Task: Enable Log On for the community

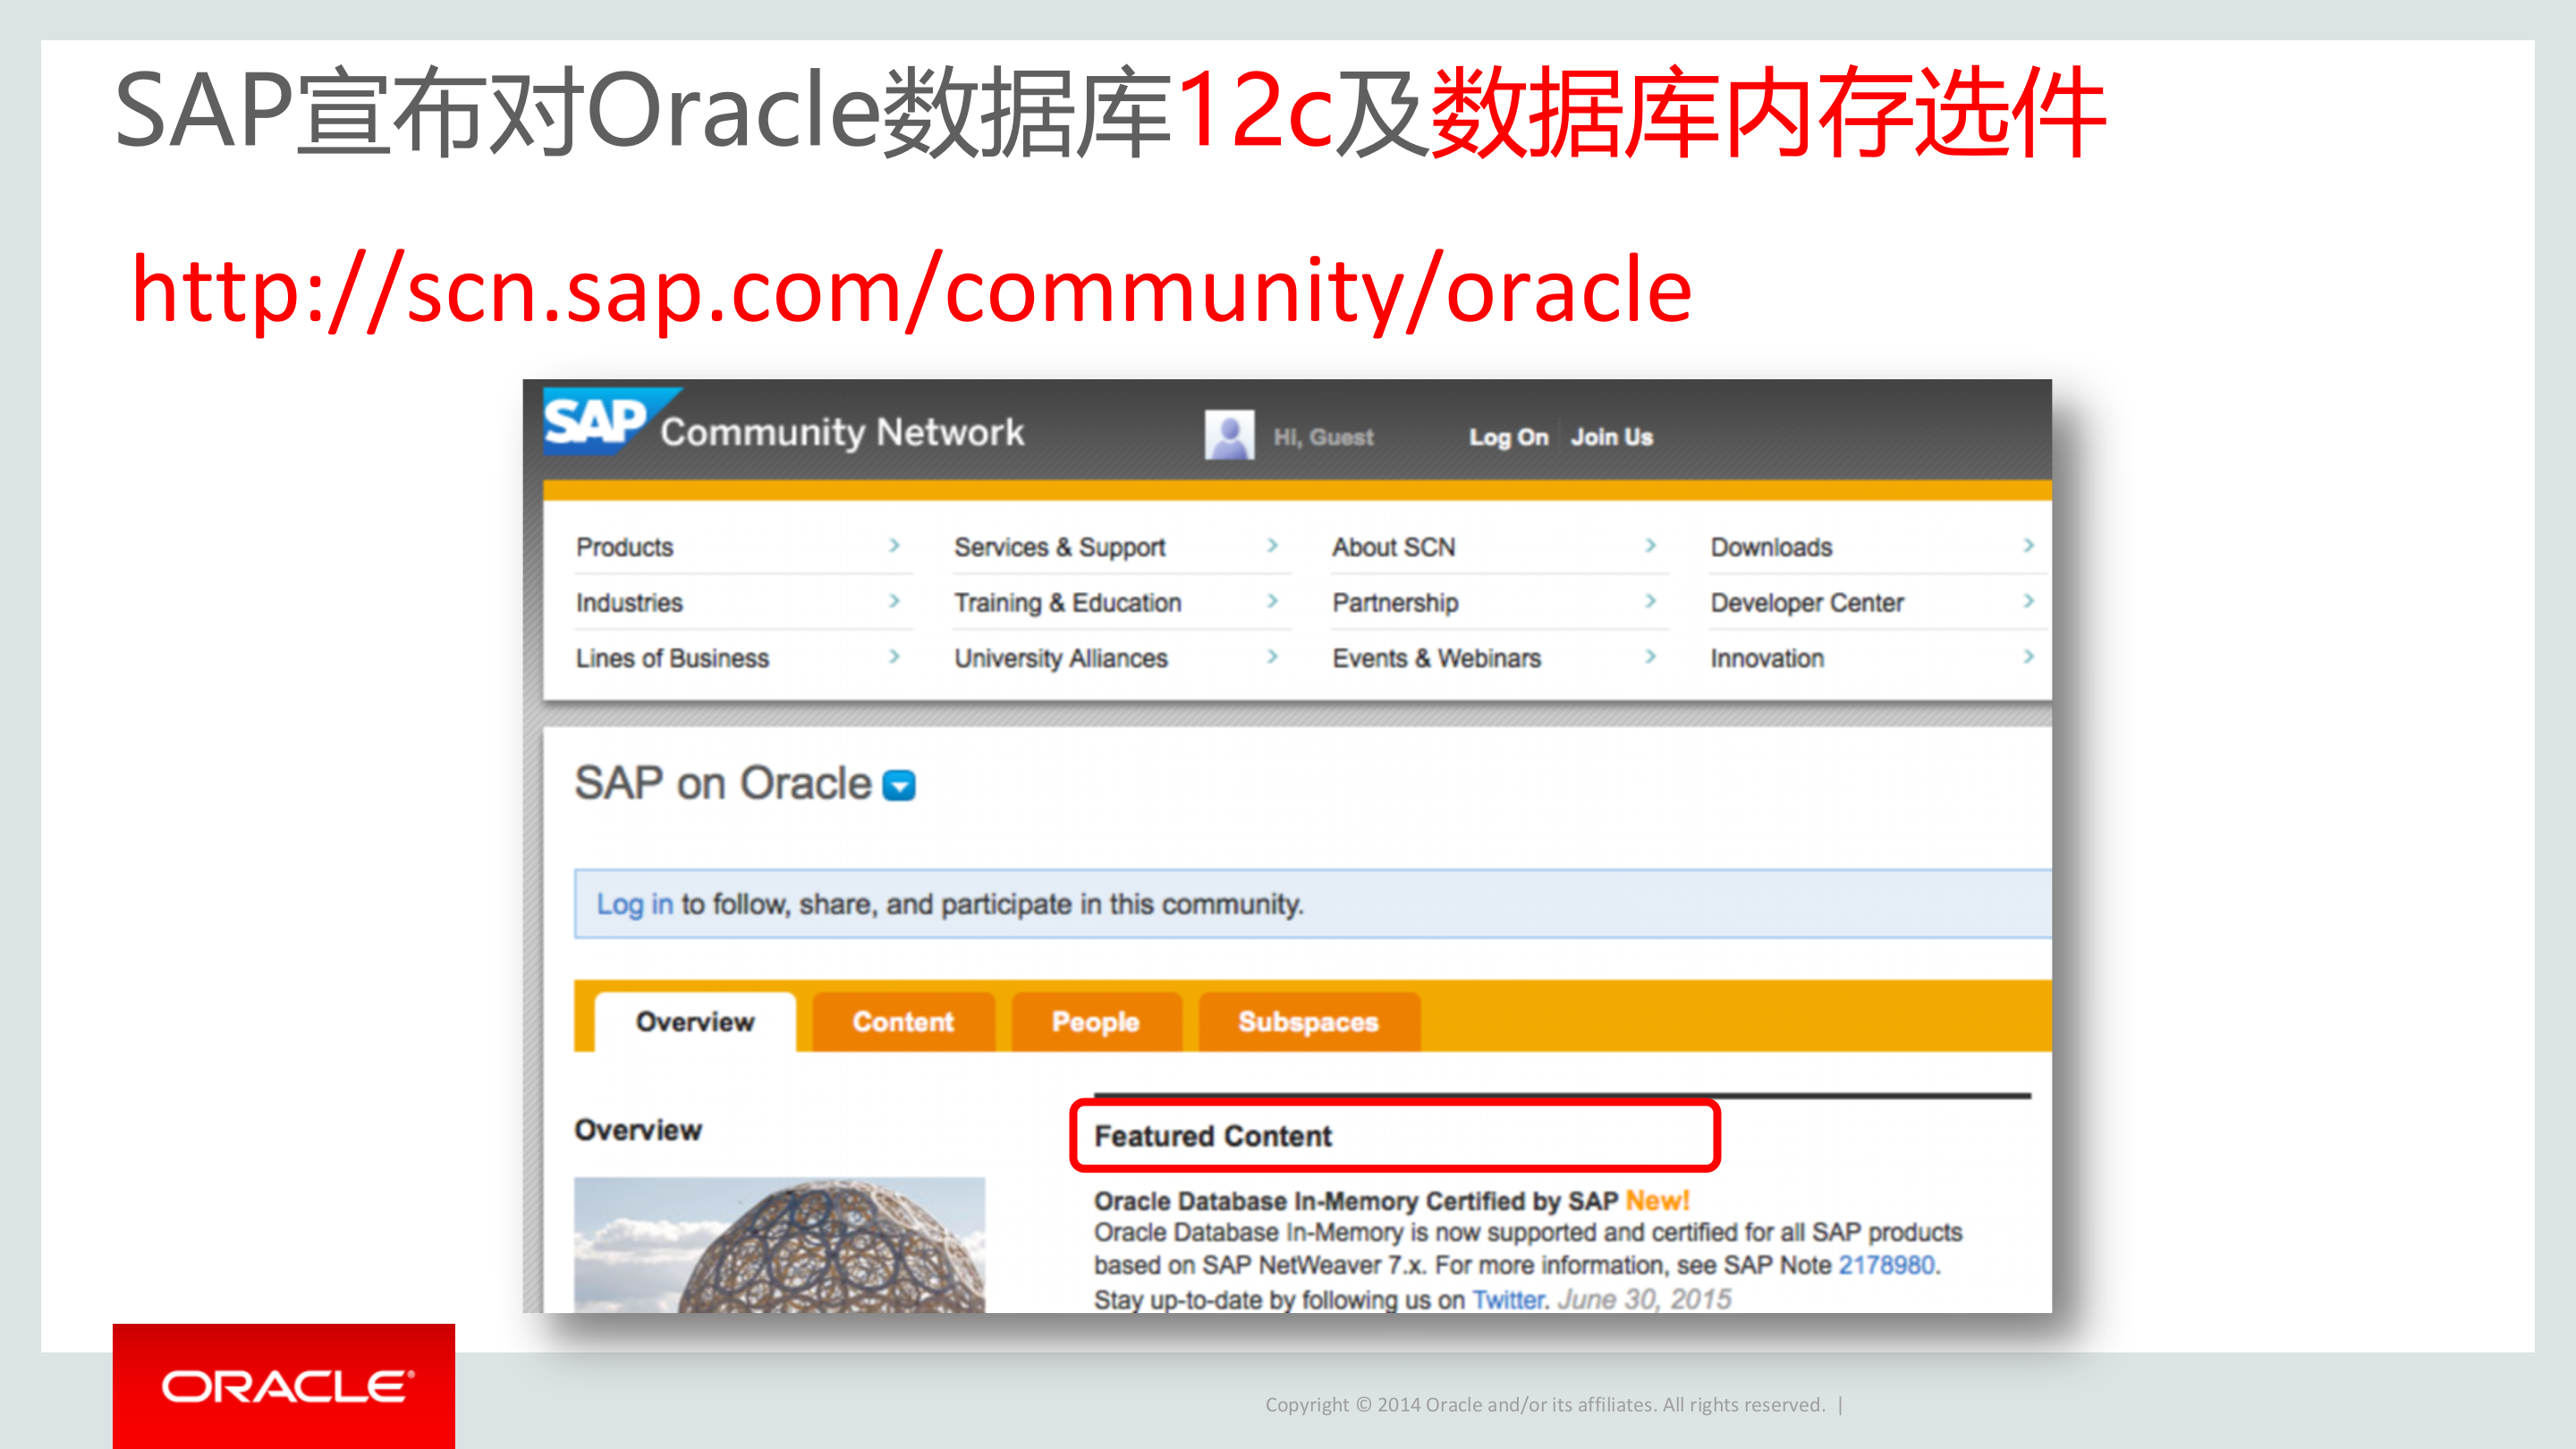Action: coord(1509,436)
